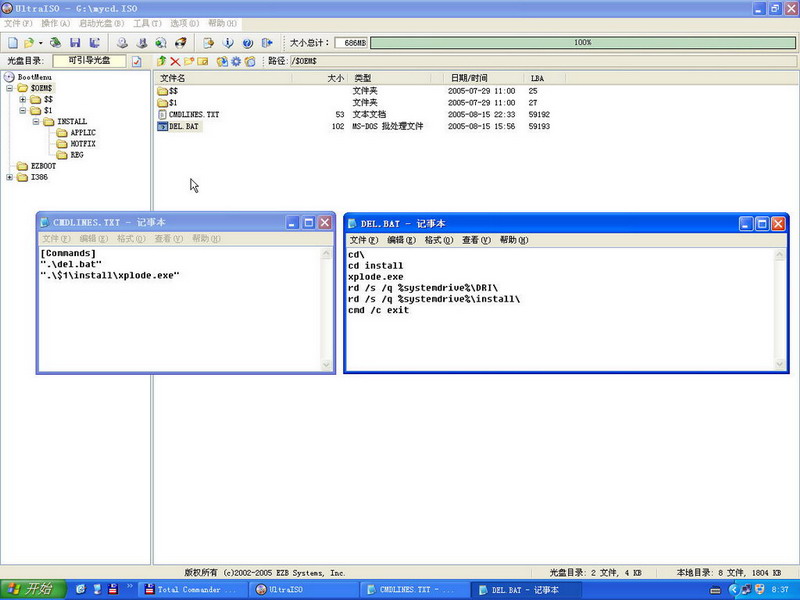
Task: Open the dropdown arrow beside the Open icon
Action: (x=40, y=43)
